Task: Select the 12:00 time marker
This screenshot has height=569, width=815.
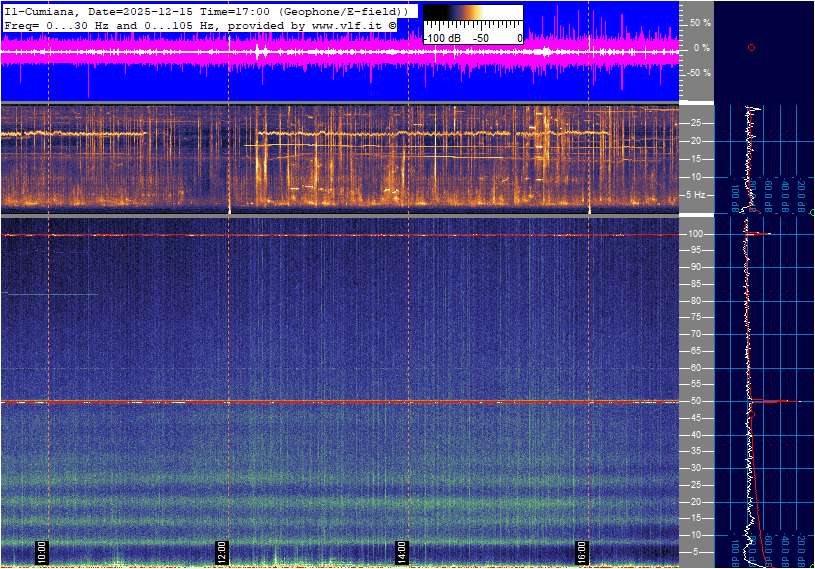Action: tap(222, 551)
